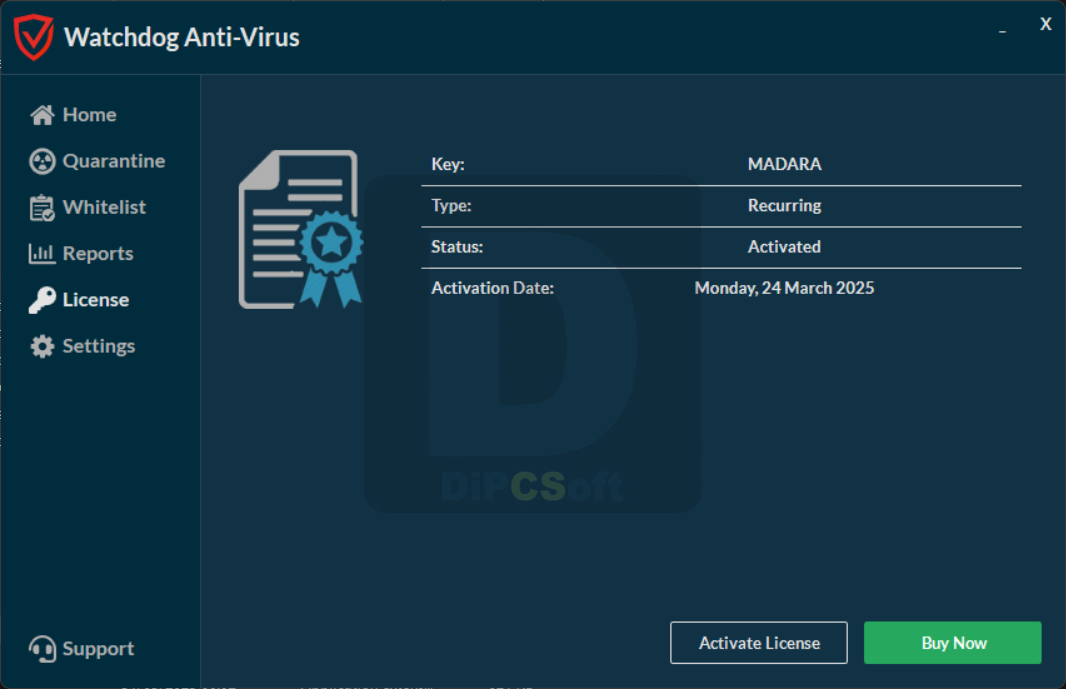The image size is (1066, 689).
Task: Click the Type: label
Action: coord(451,205)
